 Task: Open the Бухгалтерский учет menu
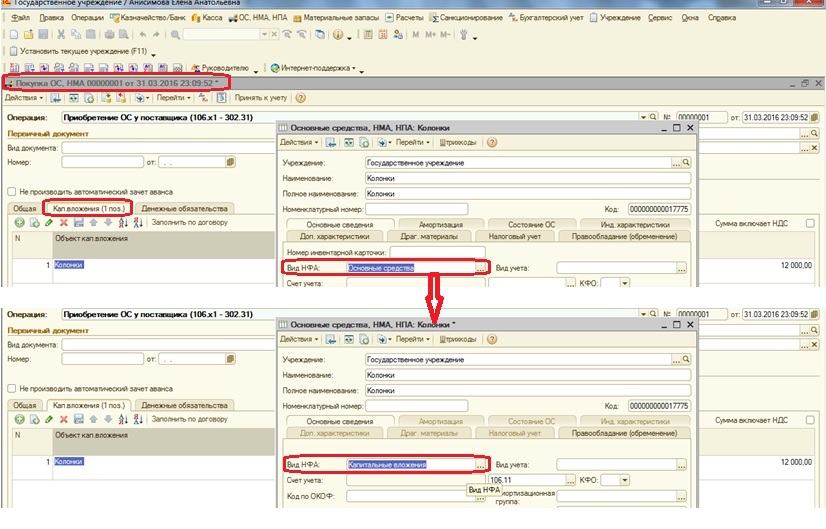coord(546,18)
